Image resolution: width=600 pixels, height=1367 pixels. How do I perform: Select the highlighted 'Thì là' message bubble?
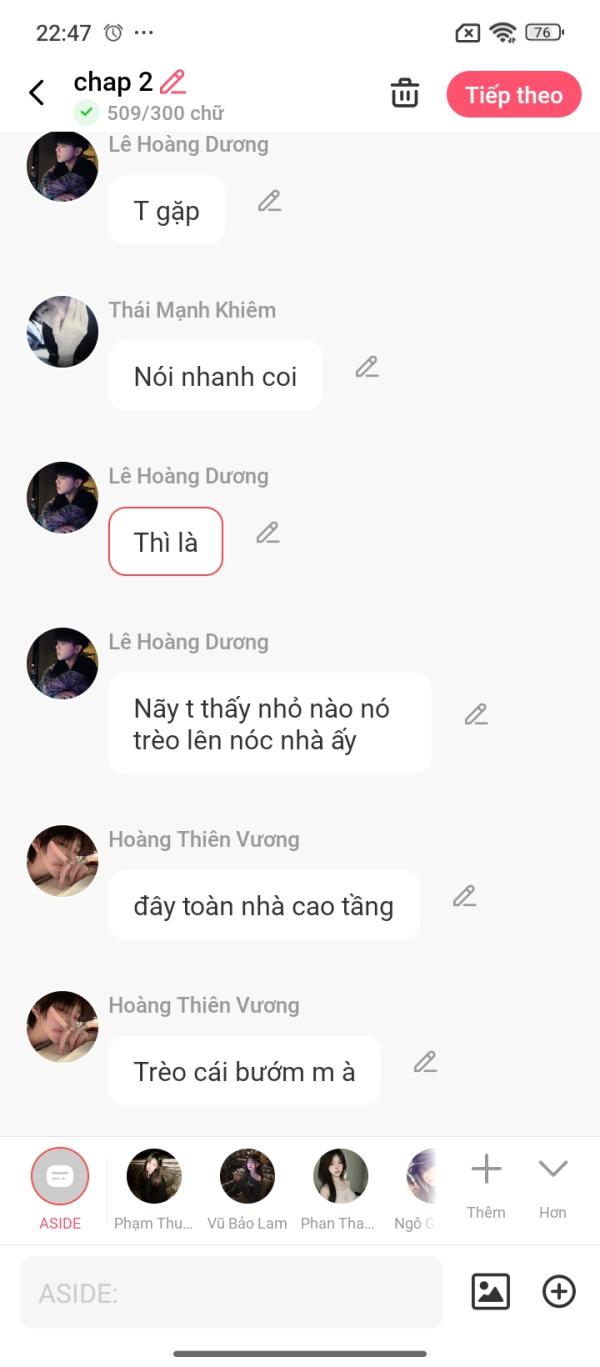click(166, 542)
